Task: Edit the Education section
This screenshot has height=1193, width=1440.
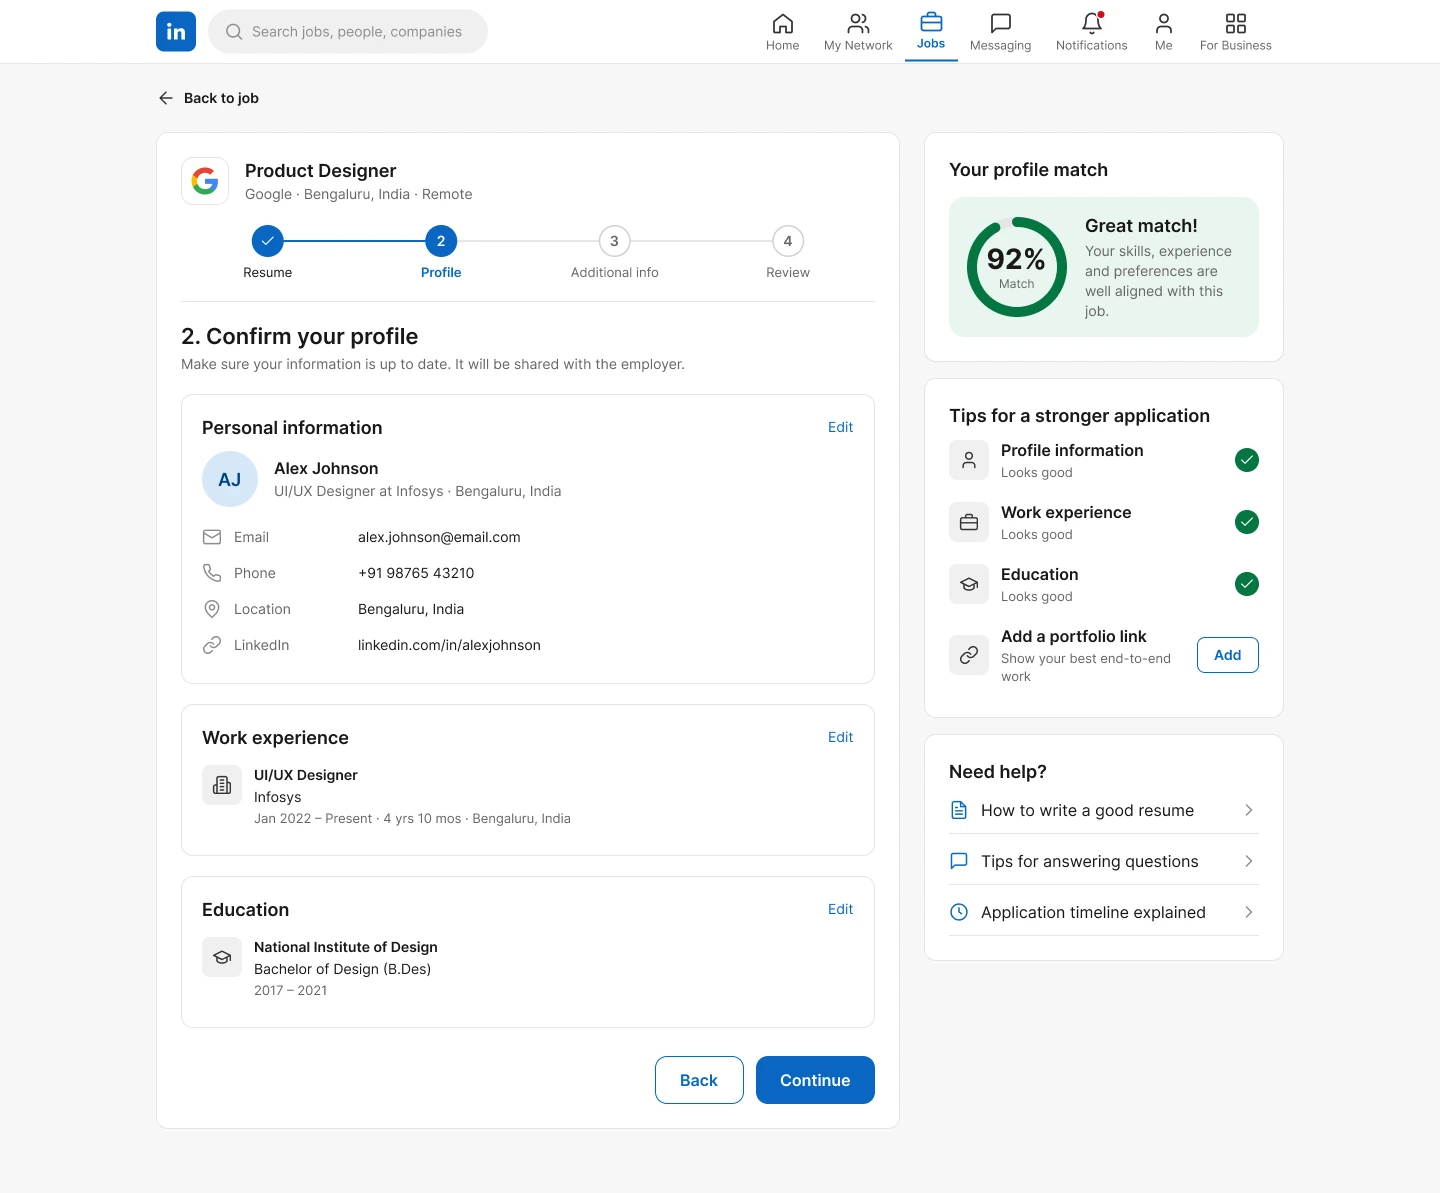Action: [x=840, y=909]
